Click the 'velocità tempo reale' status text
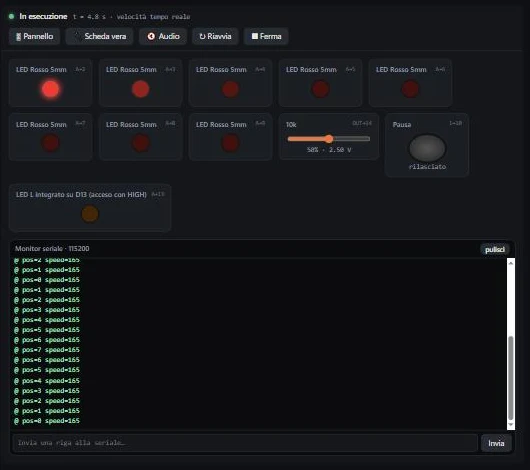530x470 pixels. click(153, 17)
